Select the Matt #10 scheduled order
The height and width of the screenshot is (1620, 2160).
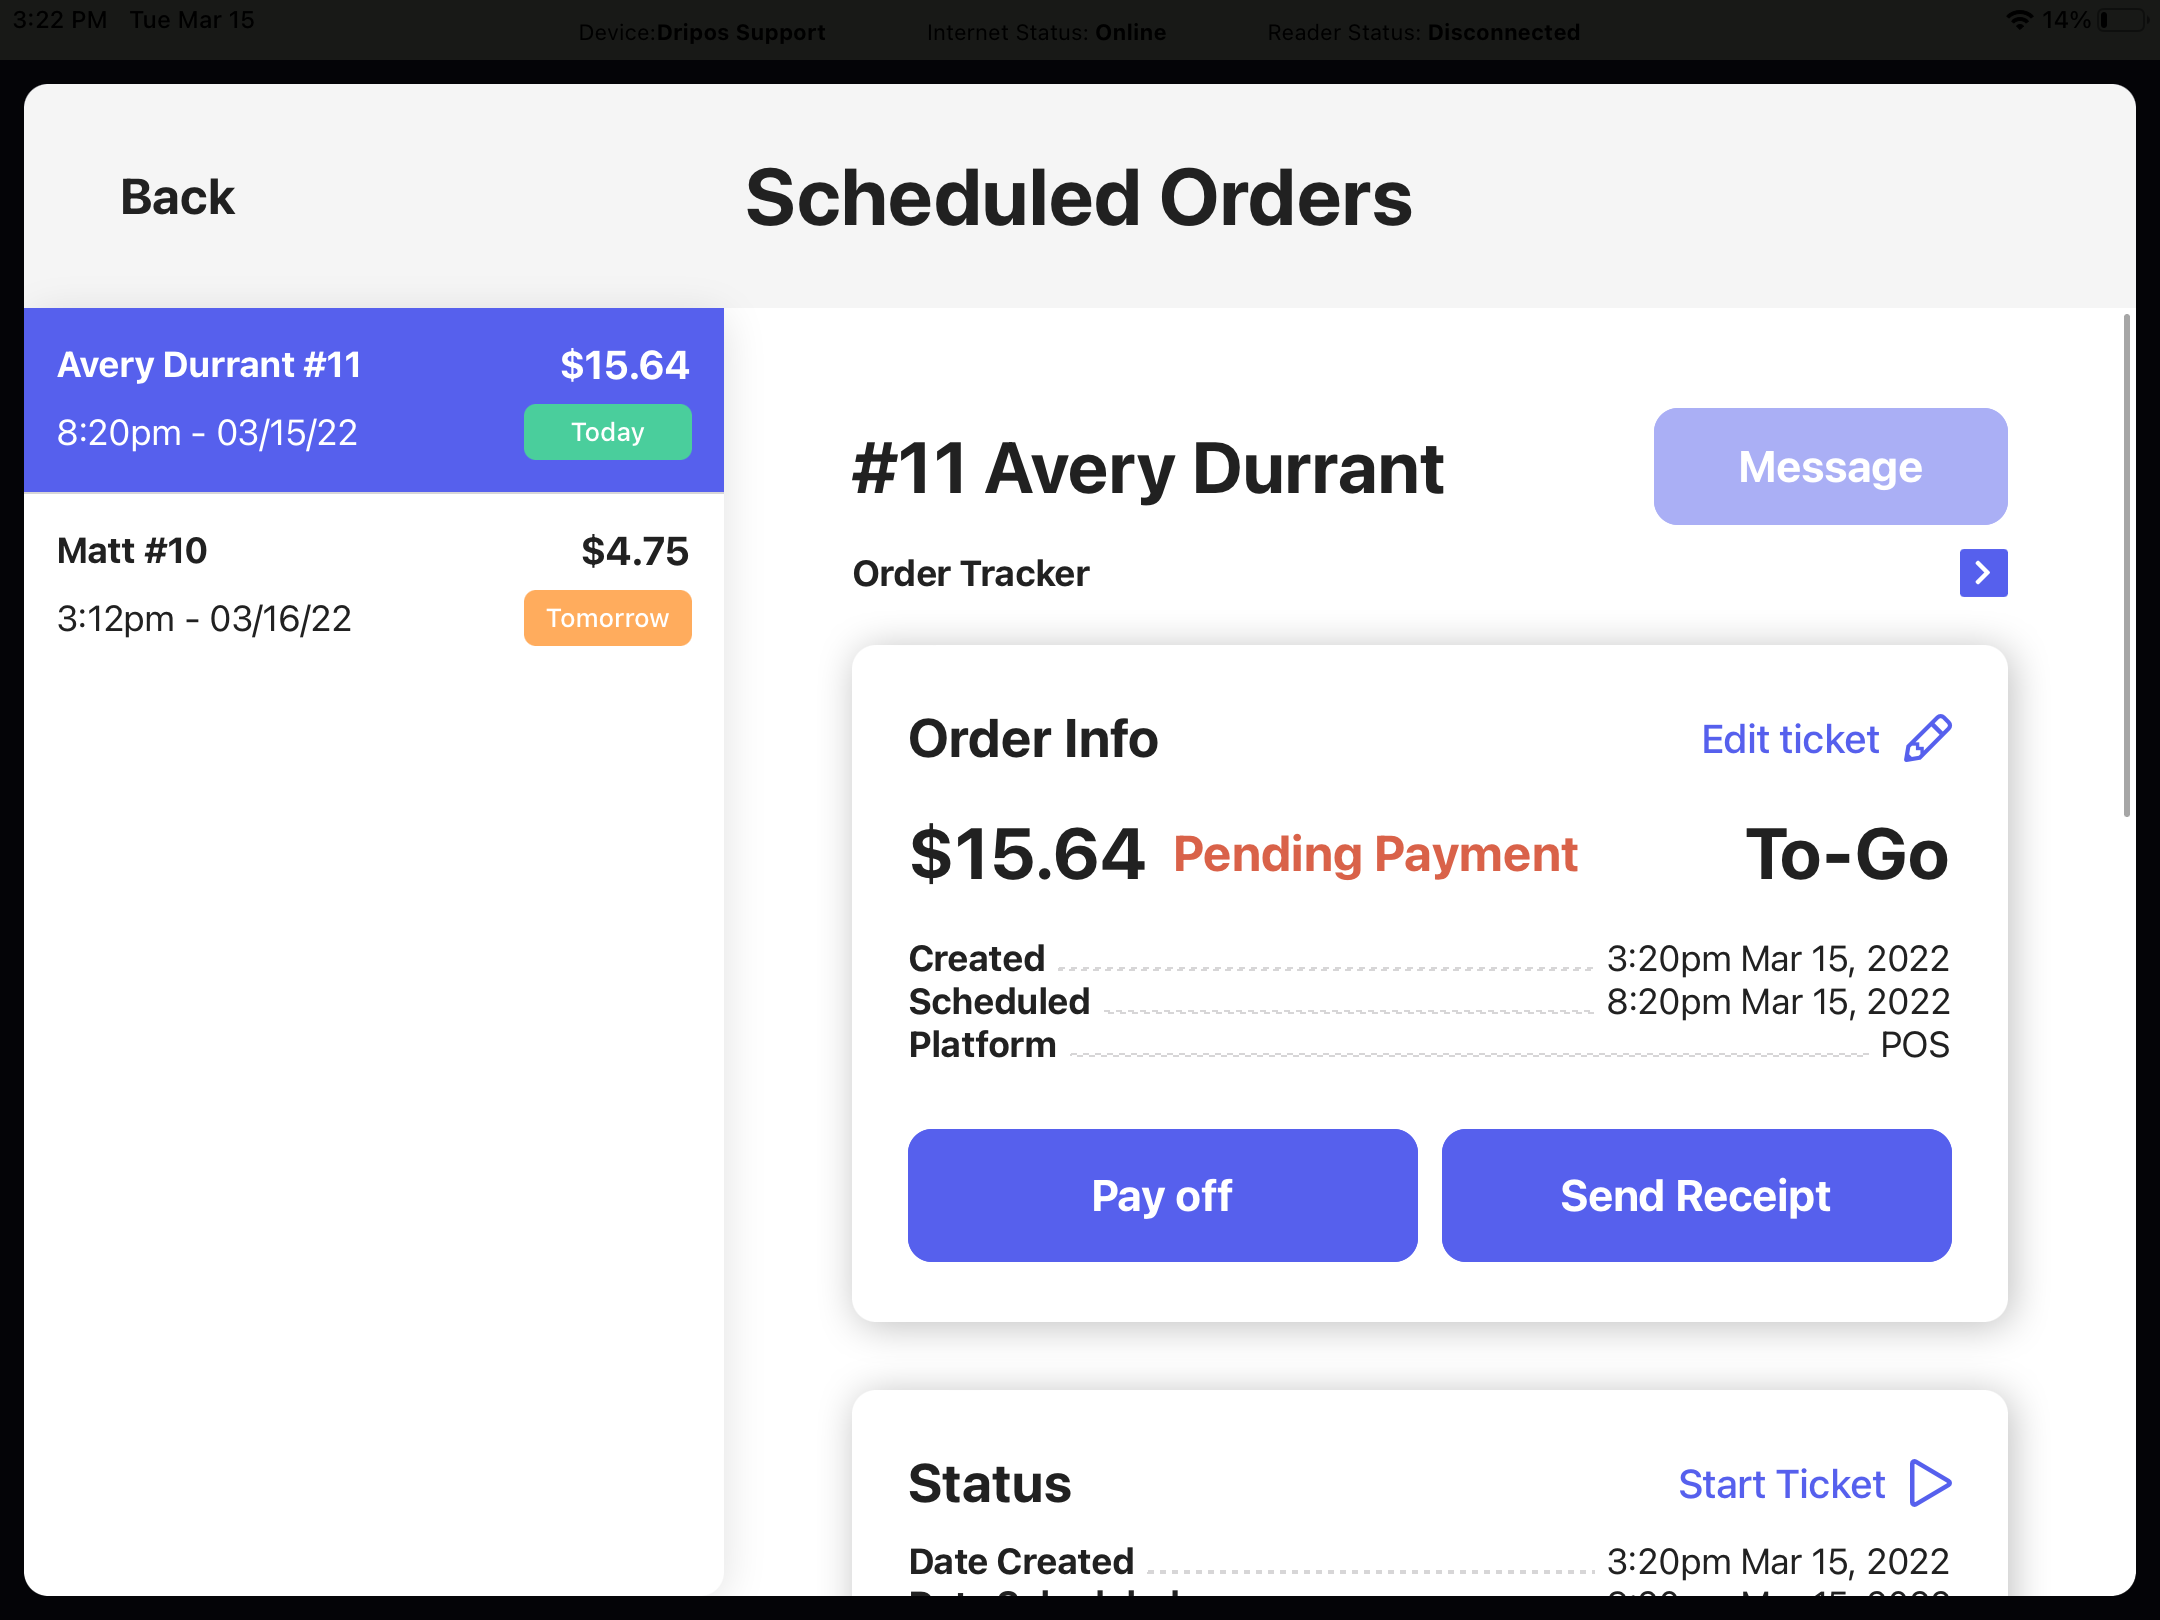[x=374, y=586]
